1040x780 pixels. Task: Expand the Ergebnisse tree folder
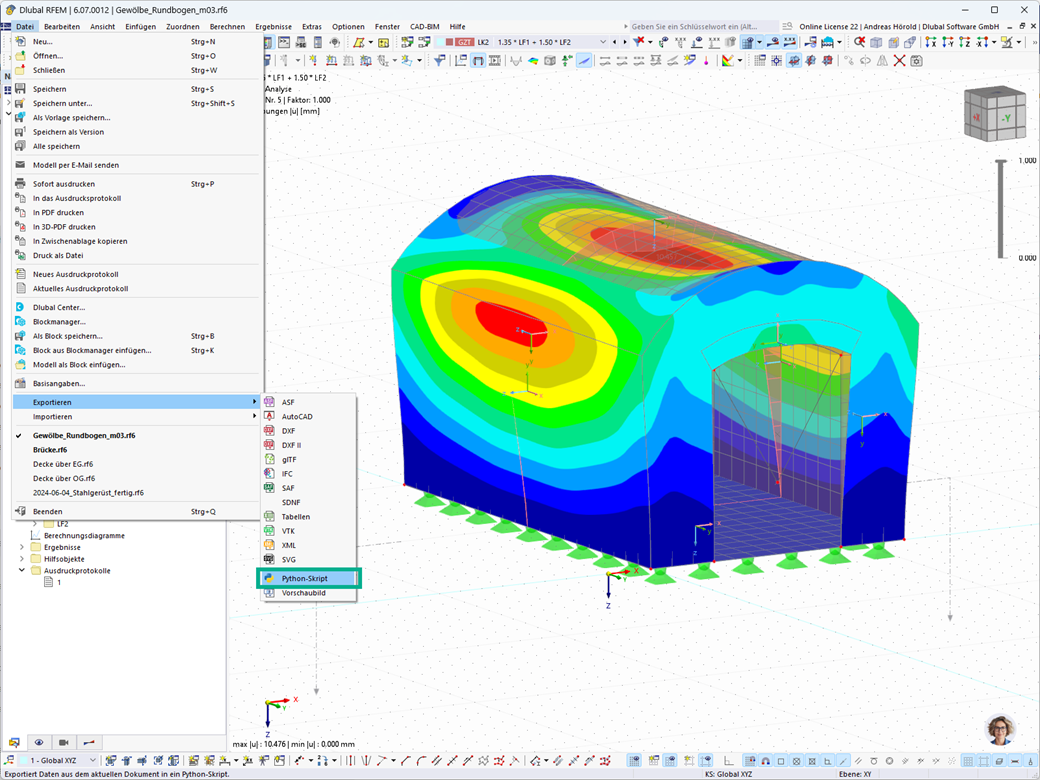[x=22, y=547]
